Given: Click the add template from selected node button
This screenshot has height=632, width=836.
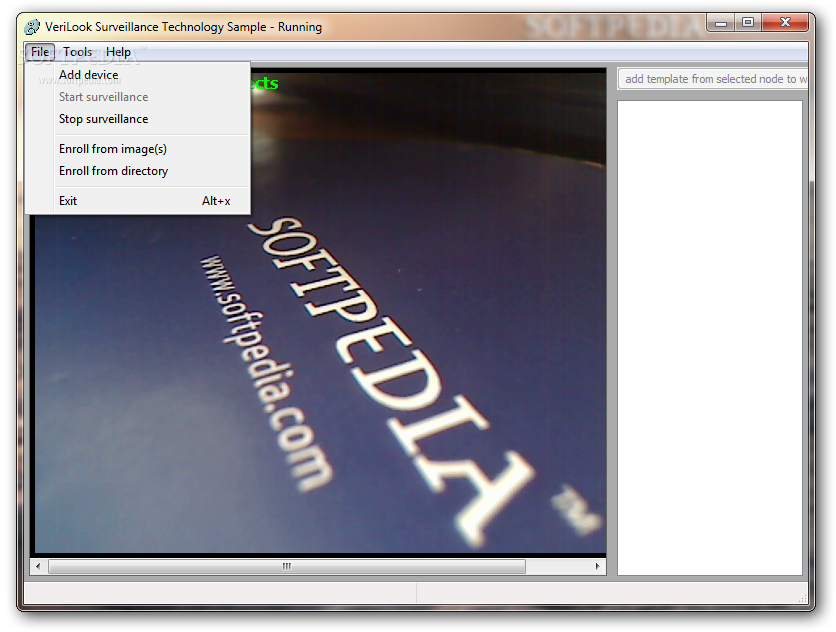Looking at the screenshot, I should click(713, 79).
